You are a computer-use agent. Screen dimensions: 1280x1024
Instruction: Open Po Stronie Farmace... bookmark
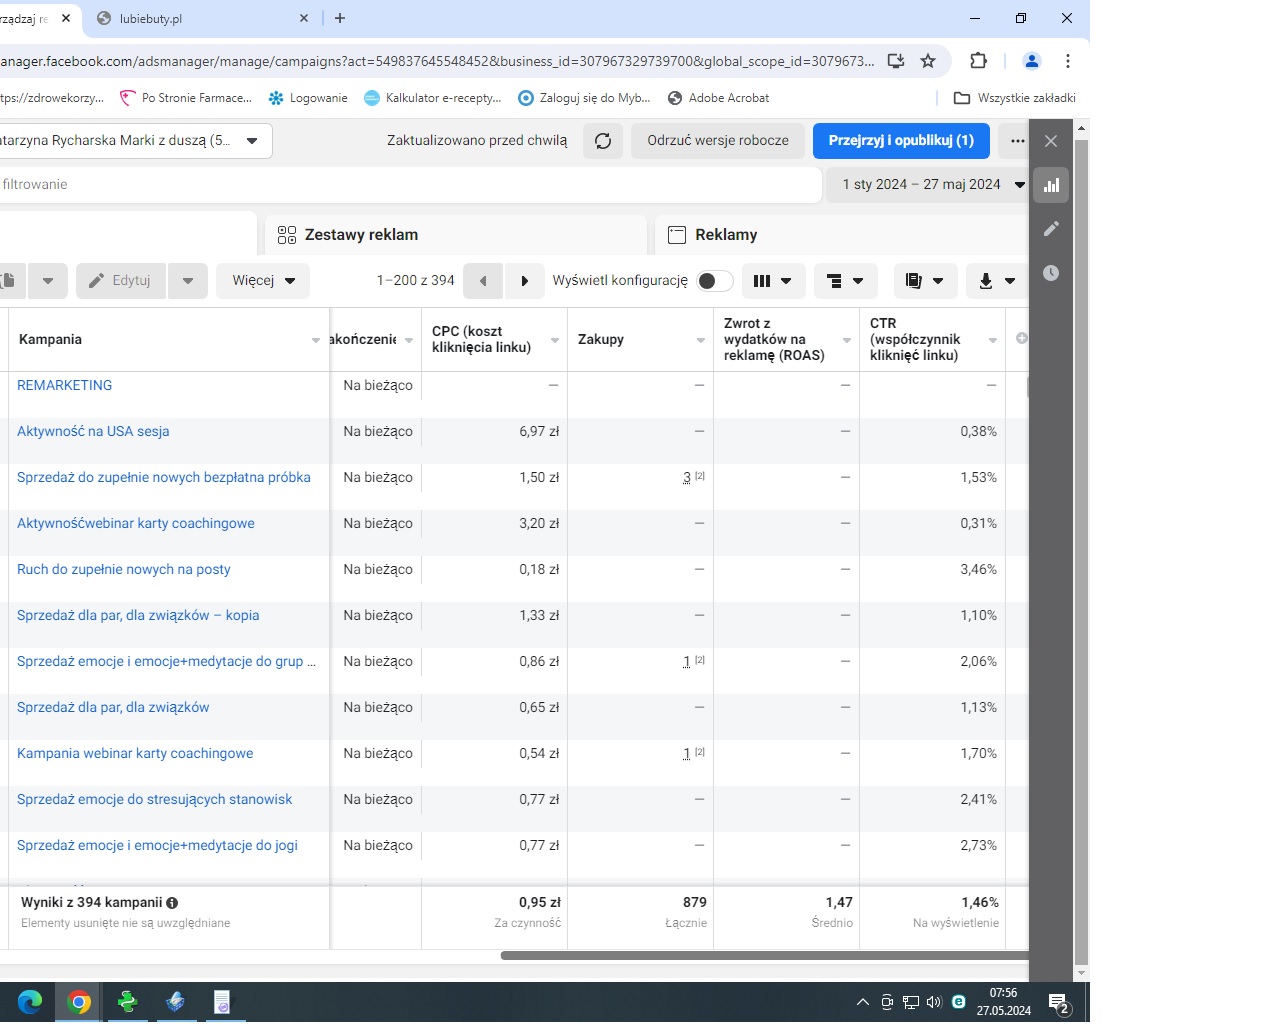tap(186, 98)
